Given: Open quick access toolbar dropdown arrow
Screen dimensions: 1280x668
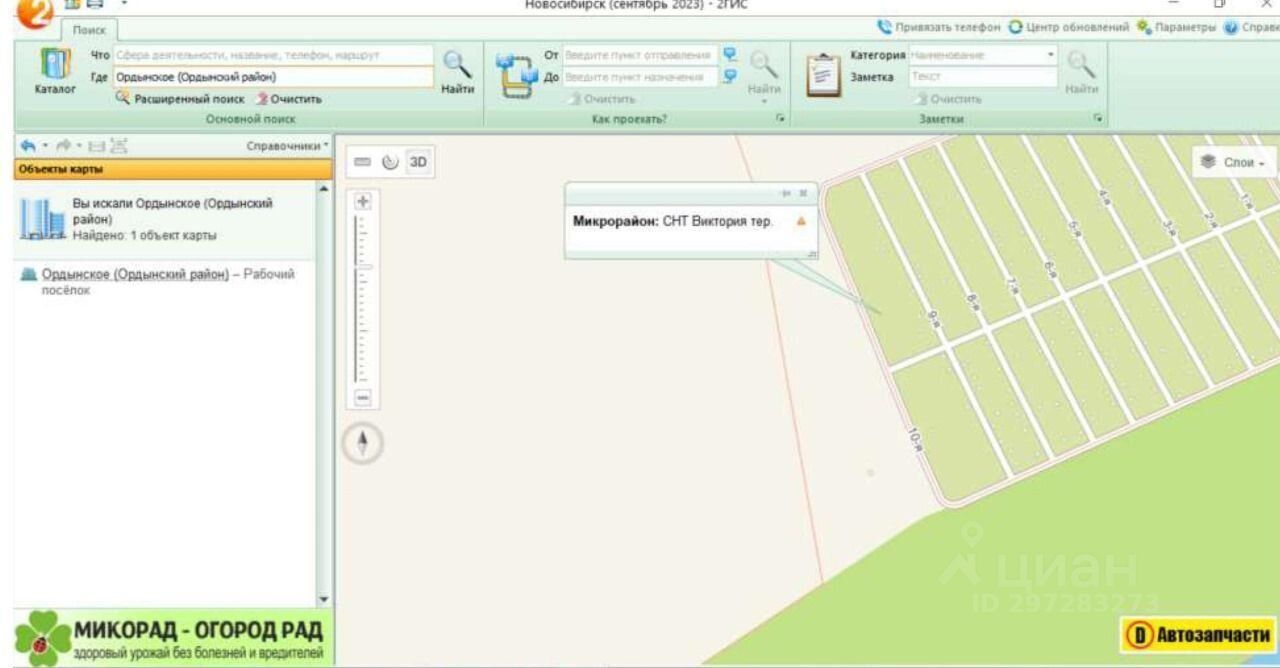Looking at the screenshot, I should (x=125, y=6).
